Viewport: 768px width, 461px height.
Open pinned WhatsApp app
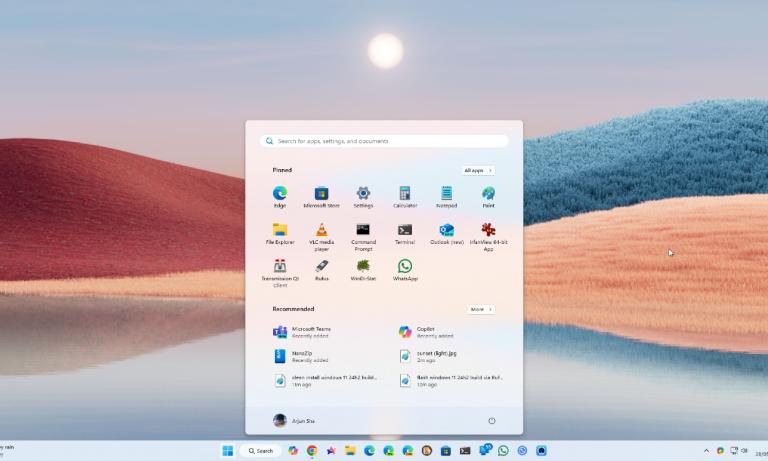tap(405, 267)
